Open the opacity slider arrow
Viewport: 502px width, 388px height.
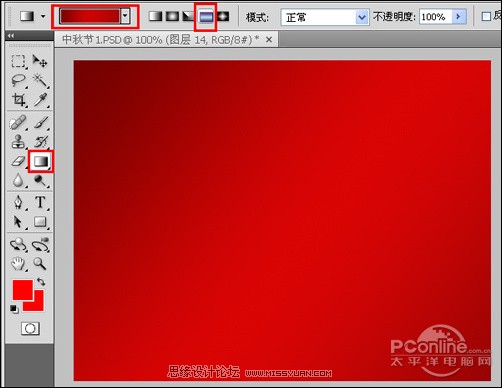pyautogui.click(x=459, y=16)
